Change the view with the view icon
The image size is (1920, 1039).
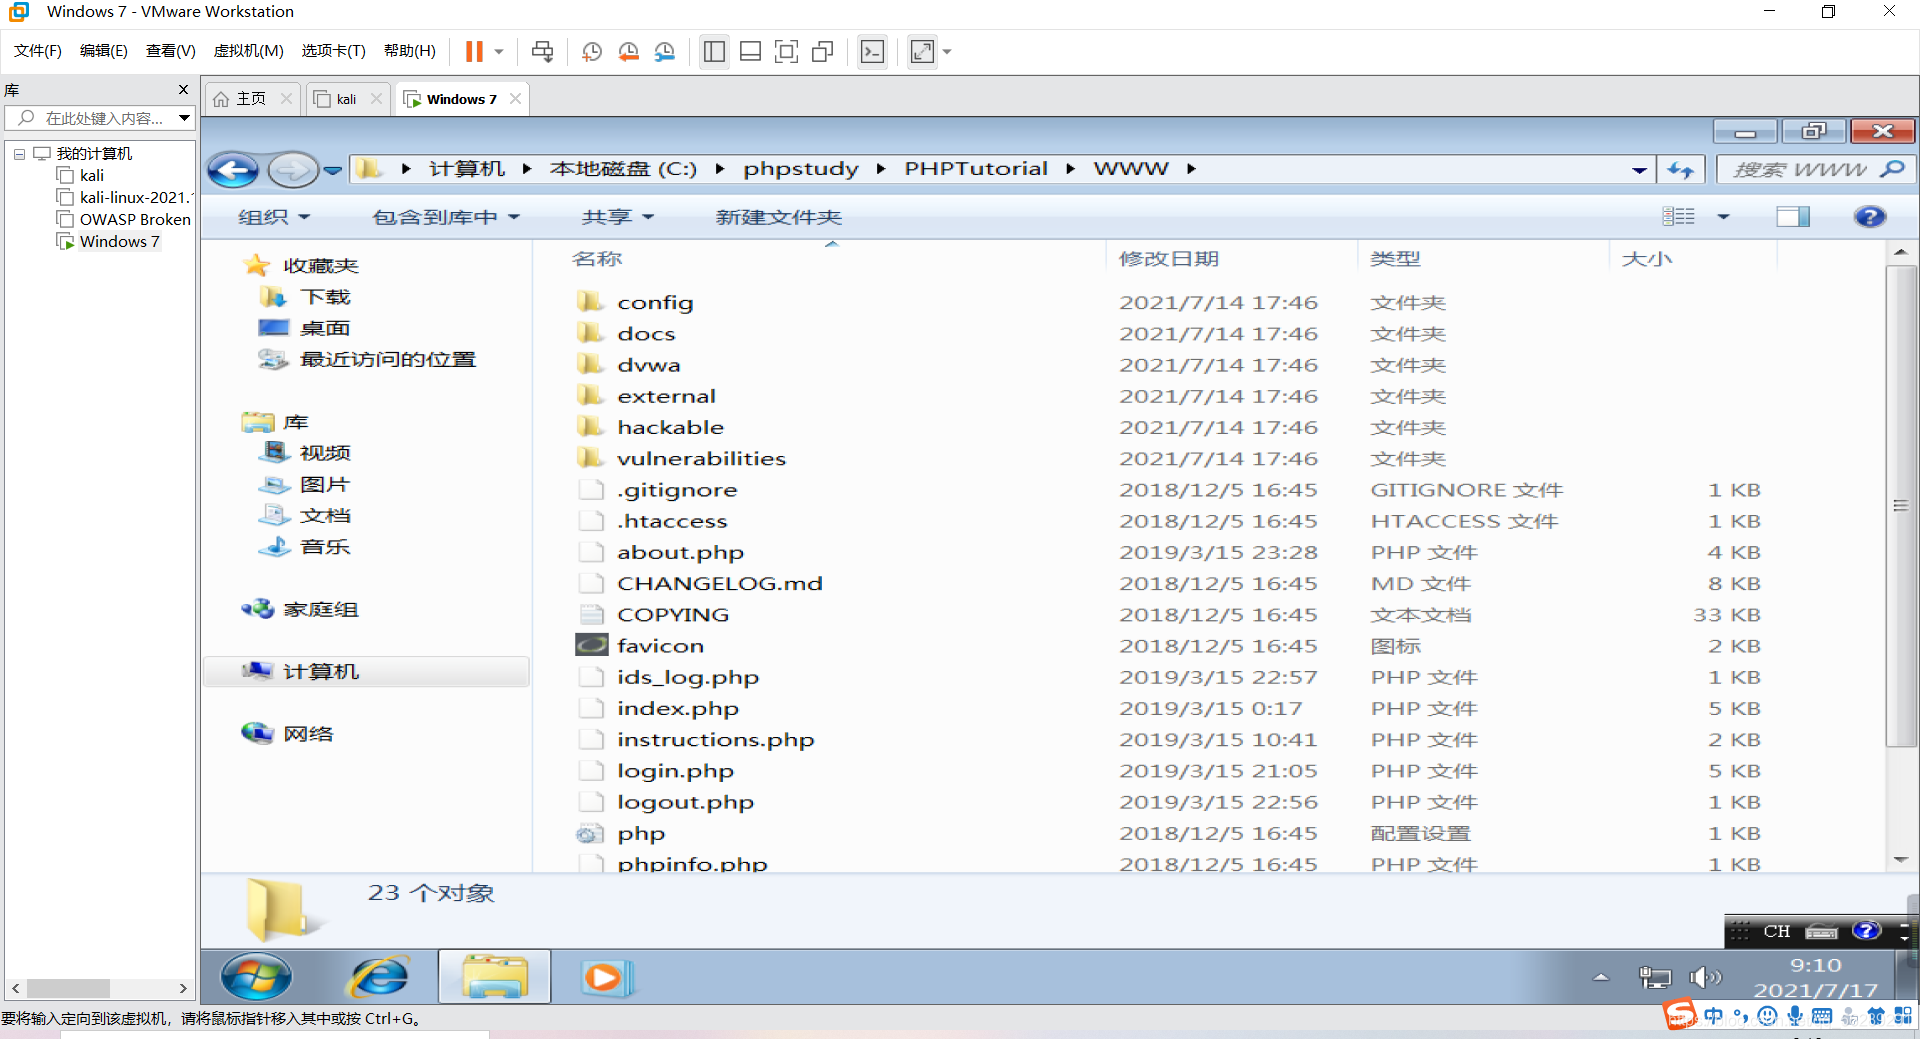coord(1679,216)
